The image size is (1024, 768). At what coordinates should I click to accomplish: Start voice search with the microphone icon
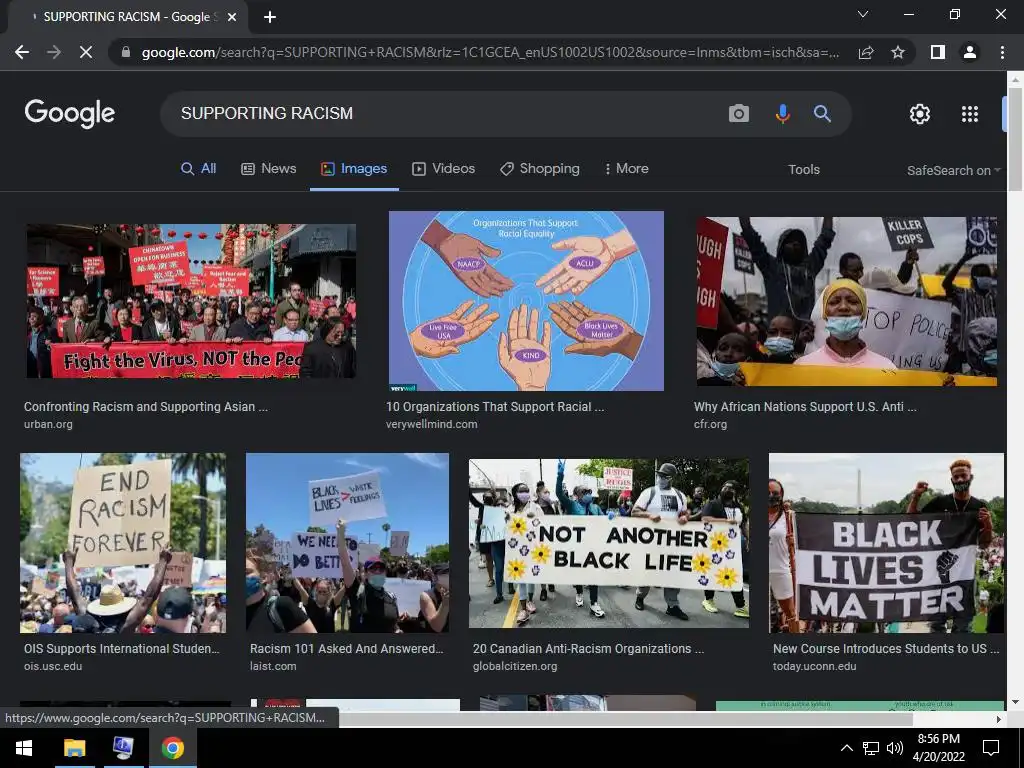click(x=782, y=114)
